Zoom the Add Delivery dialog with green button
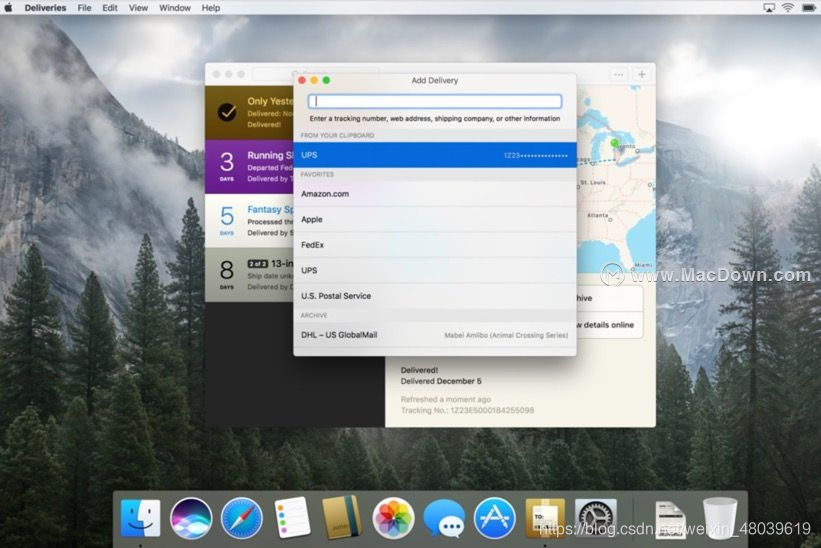 point(326,80)
